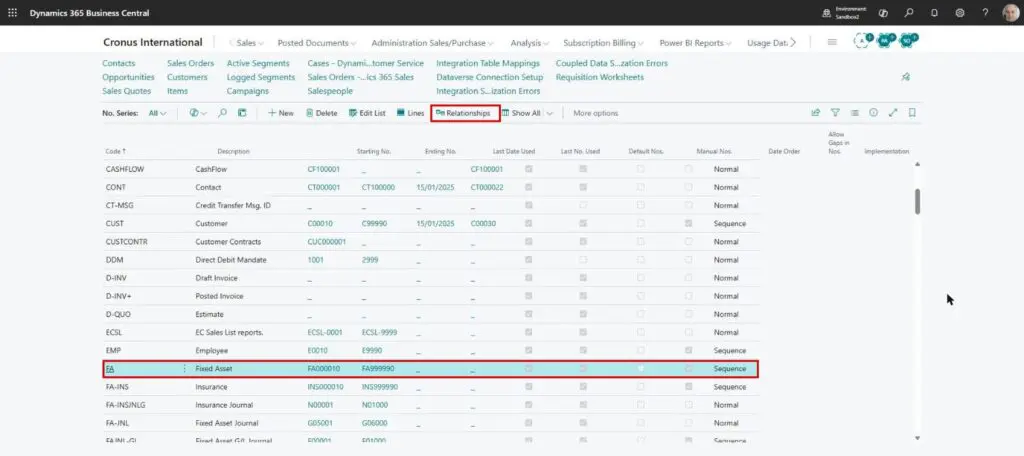Expand Administration Sales/Purchase menu
This screenshot has width=1024, height=456.
pos(432,42)
